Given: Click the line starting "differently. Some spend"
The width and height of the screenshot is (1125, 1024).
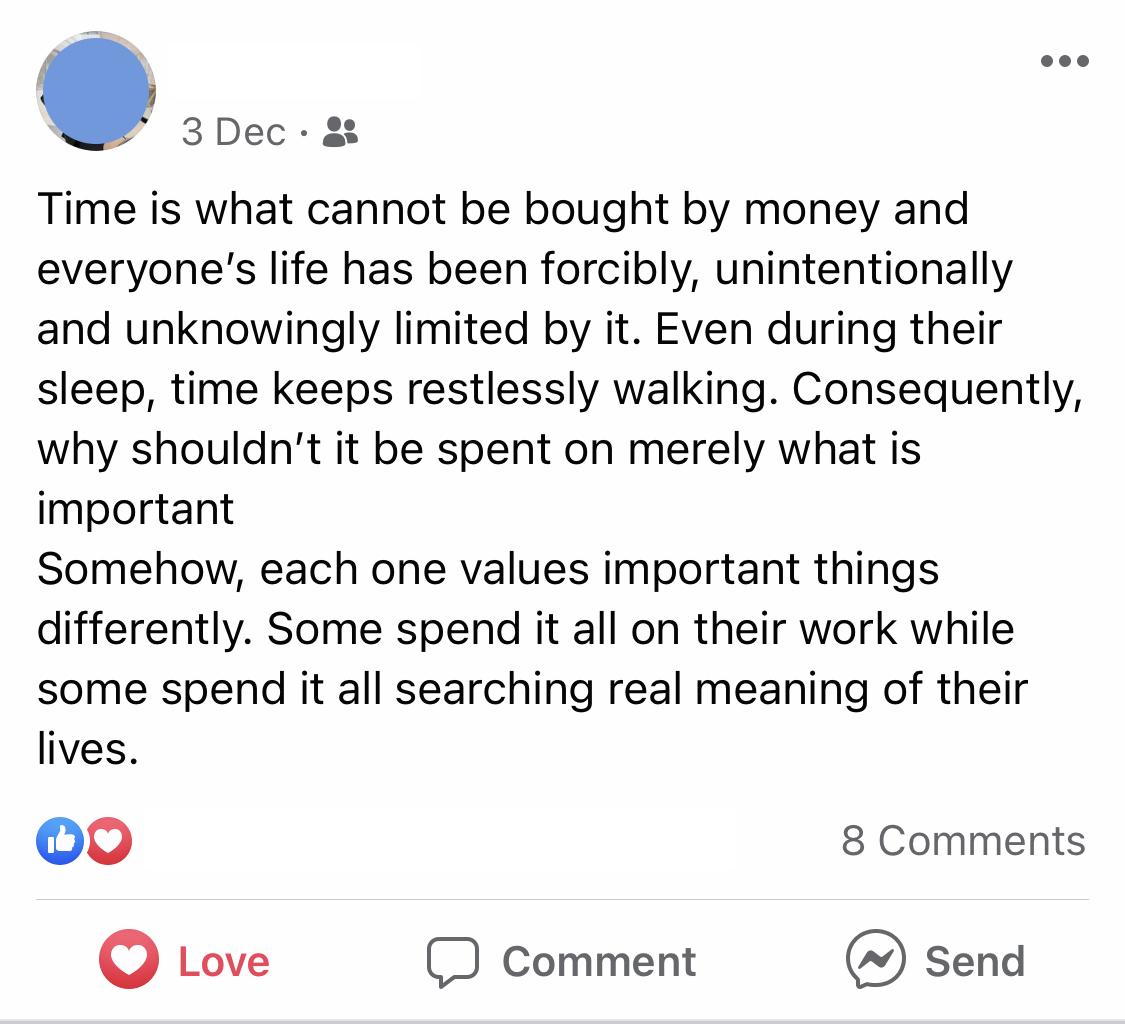Looking at the screenshot, I should click(525, 629).
